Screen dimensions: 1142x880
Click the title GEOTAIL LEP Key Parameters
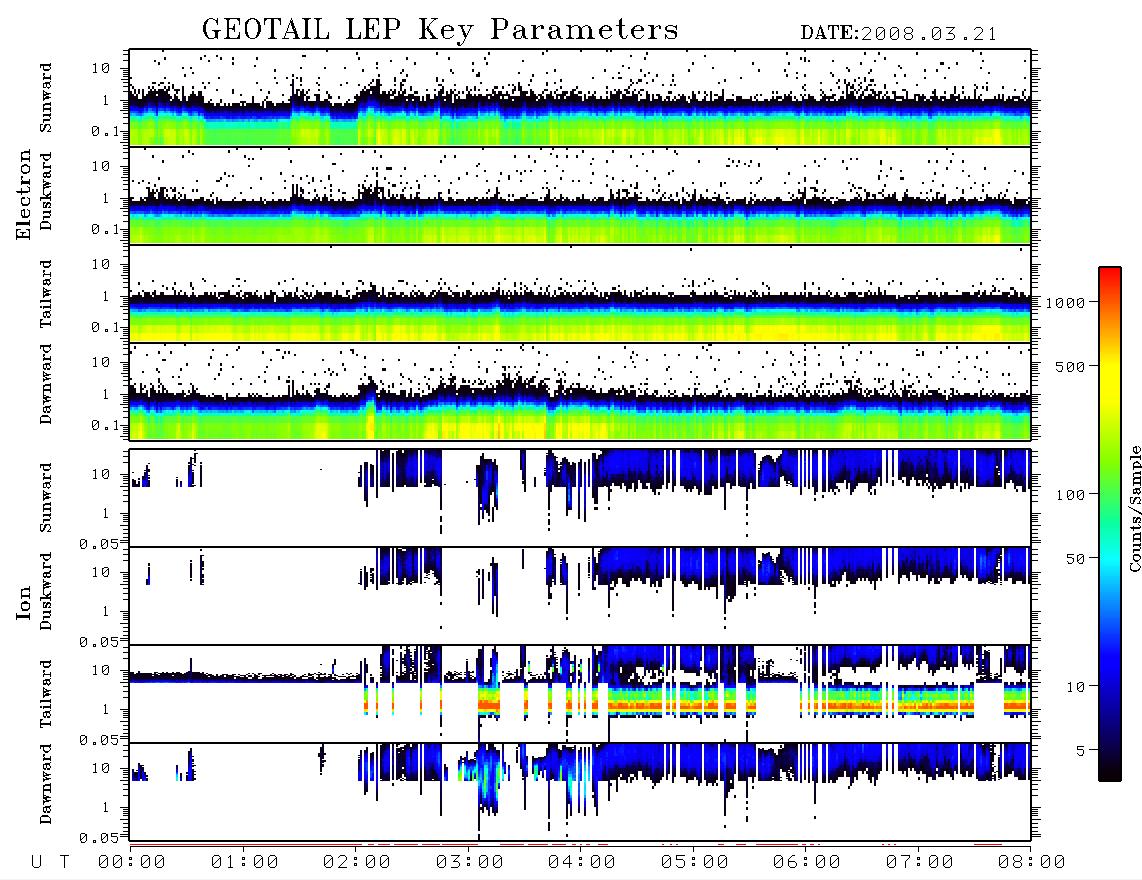click(x=440, y=30)
